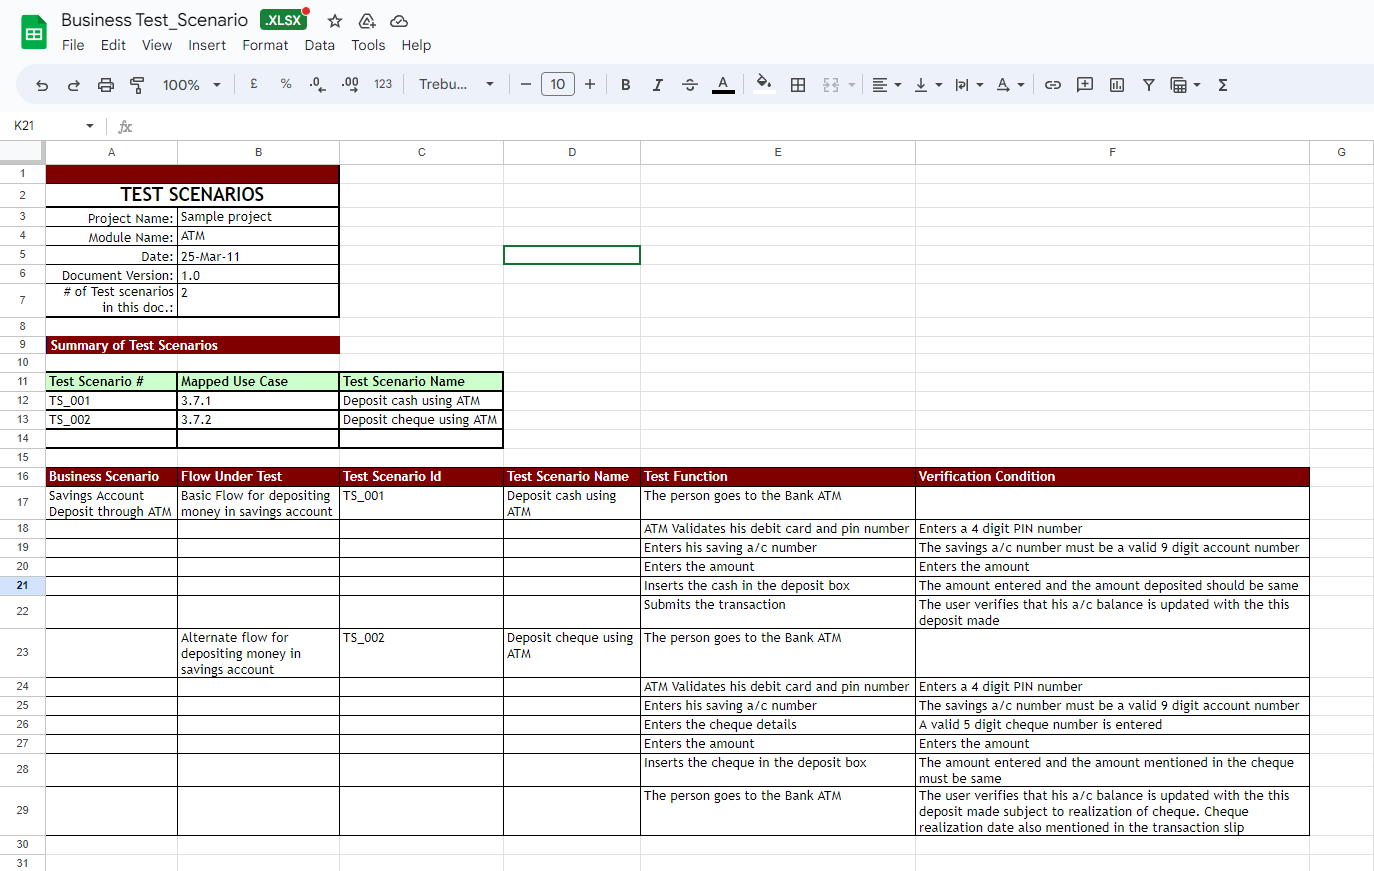1374x871 pixels.
Task: Select the TEST SCENARIOS title cell
Action: [192, 194]
